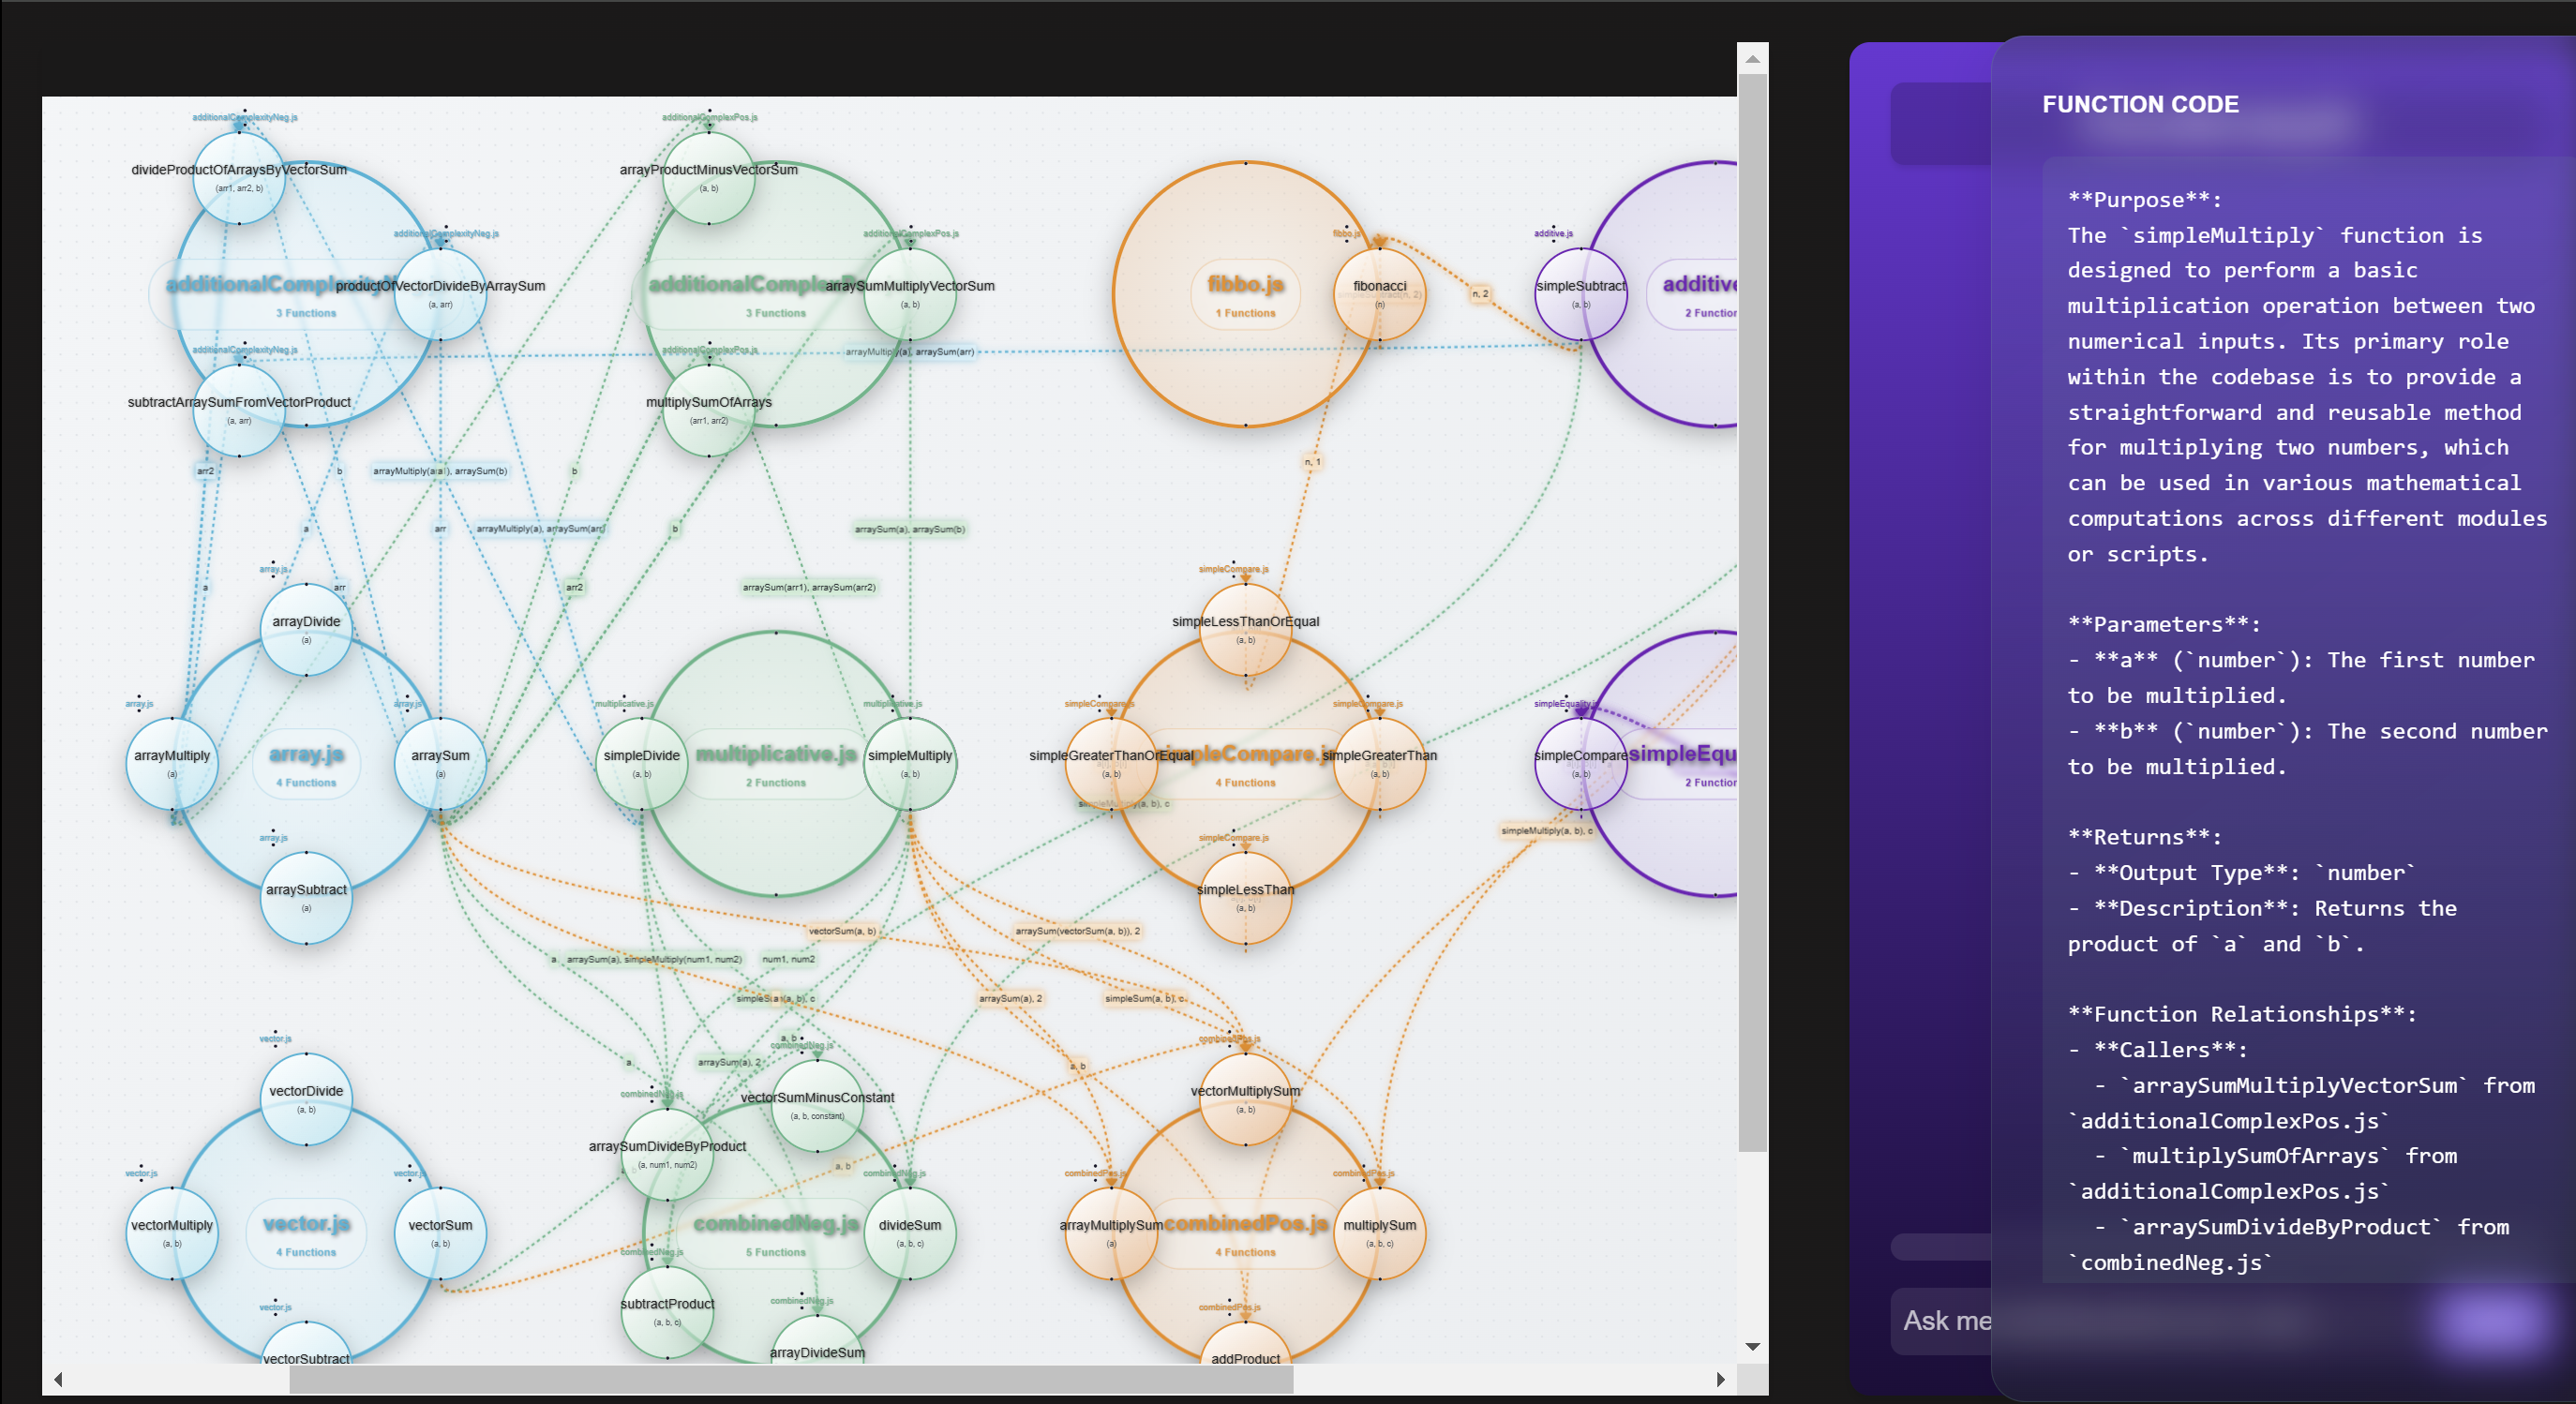Select the simpleSubtract function node
2576x1404 pixels.
pyautogui.click(x=1581, y=292)
